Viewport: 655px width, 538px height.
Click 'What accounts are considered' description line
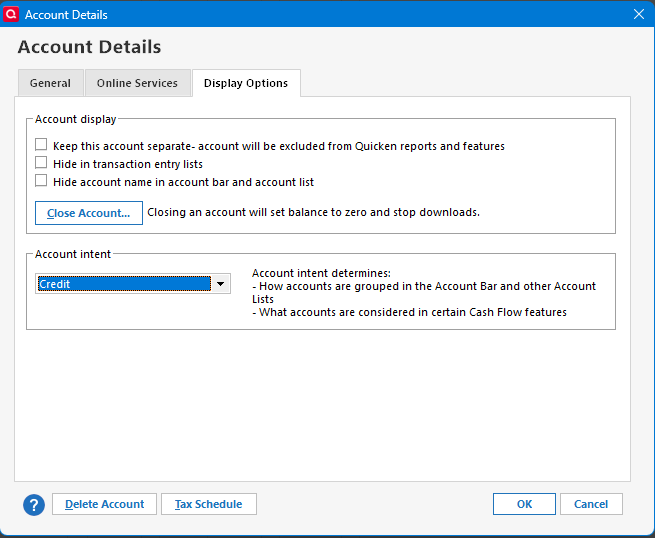click(409, 312)
